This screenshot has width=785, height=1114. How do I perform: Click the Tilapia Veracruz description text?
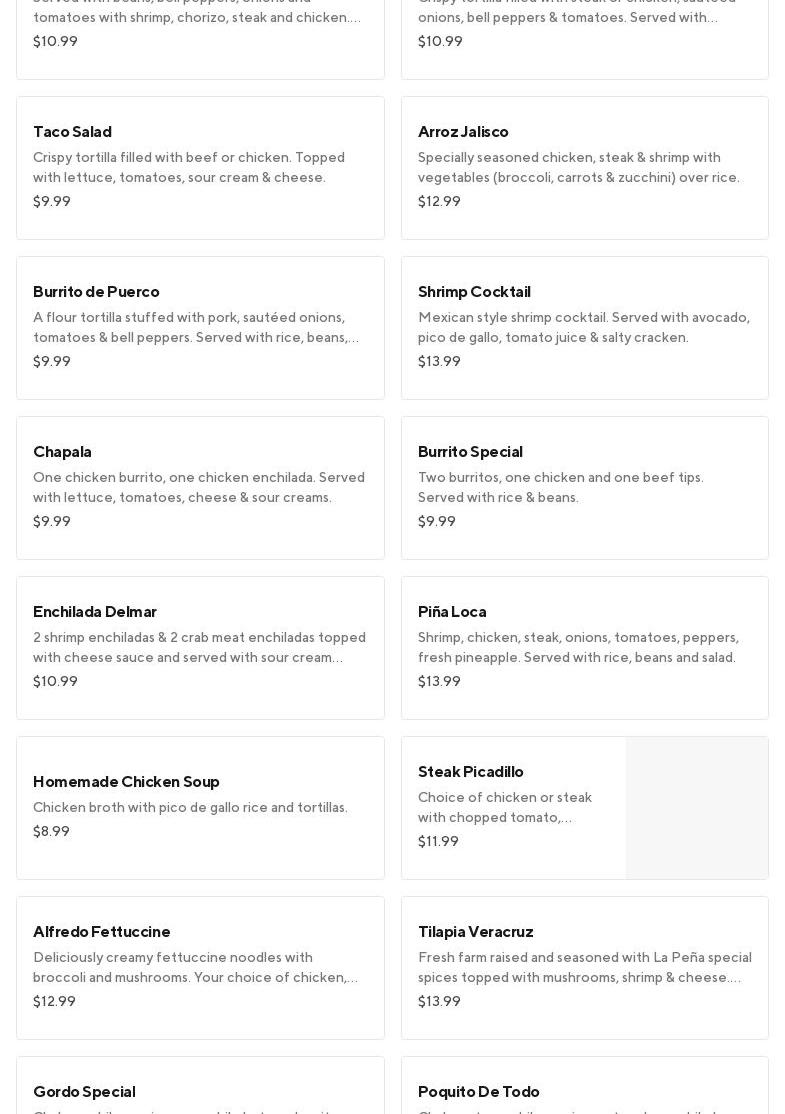click(584, 967)
